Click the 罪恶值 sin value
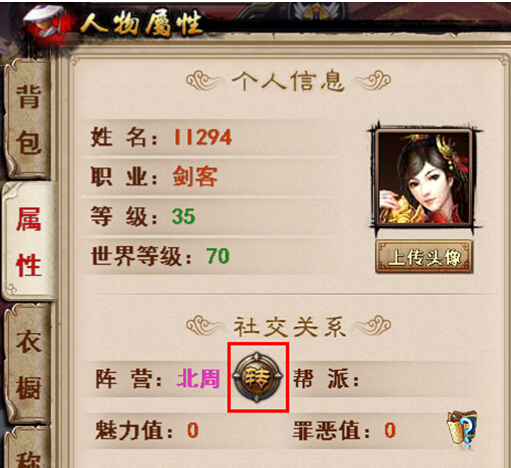 click(x=390, y=430)
